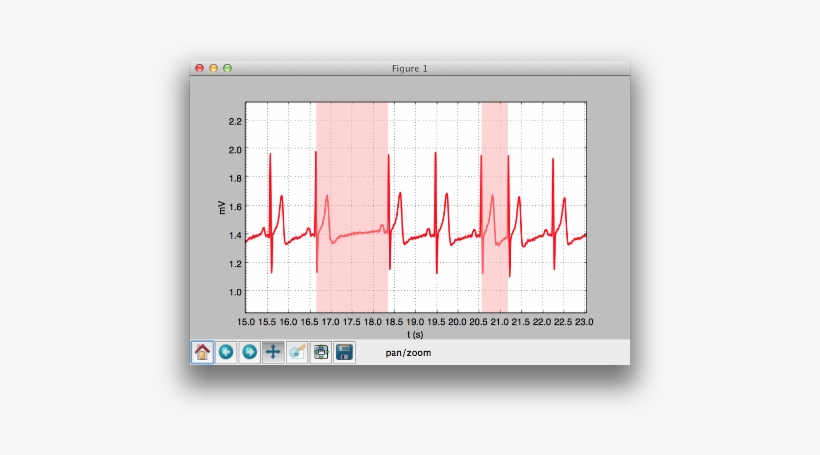Open the configure subplots tool
Image resolution: width=820 pixels, height=455 pixels.
pos(321,352)
